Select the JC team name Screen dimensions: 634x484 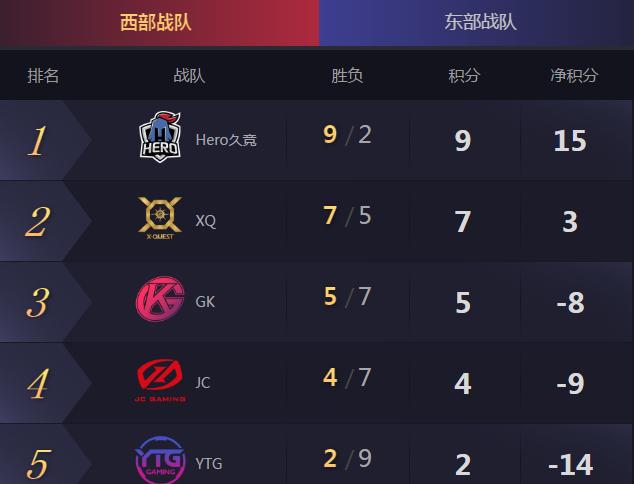[203, 383]
